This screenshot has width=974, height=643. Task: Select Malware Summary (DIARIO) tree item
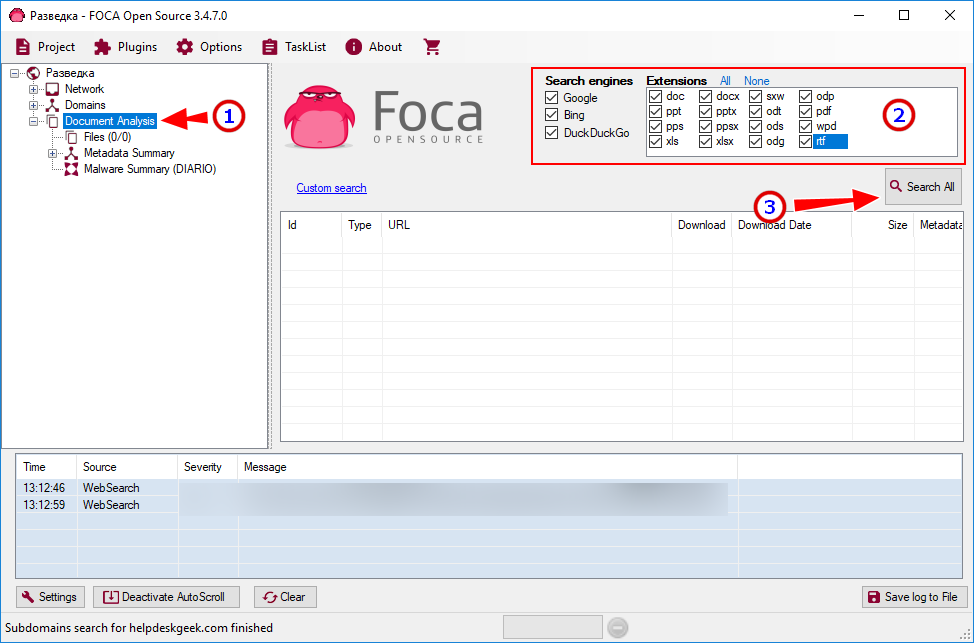pyautogui.click(x=150, y=169)
